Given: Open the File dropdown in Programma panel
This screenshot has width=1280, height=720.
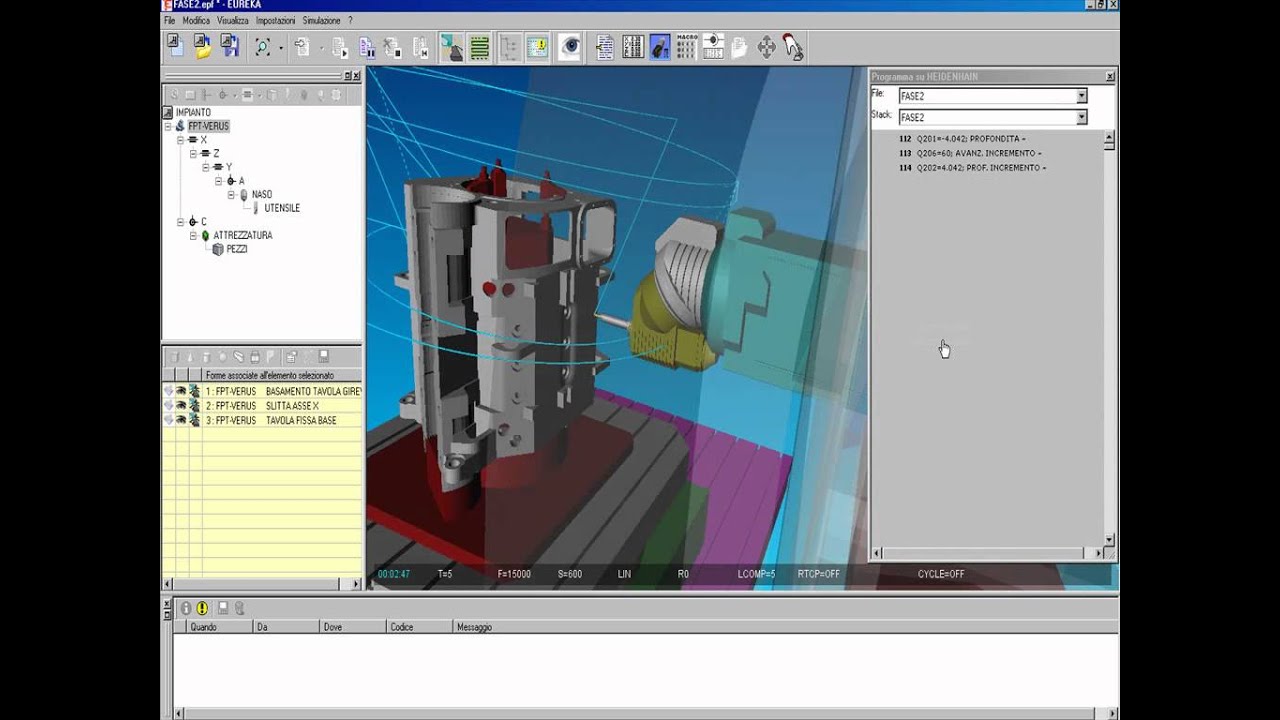Looking at the screenshot, I should pyautogui.click(x=1081, y=96).
